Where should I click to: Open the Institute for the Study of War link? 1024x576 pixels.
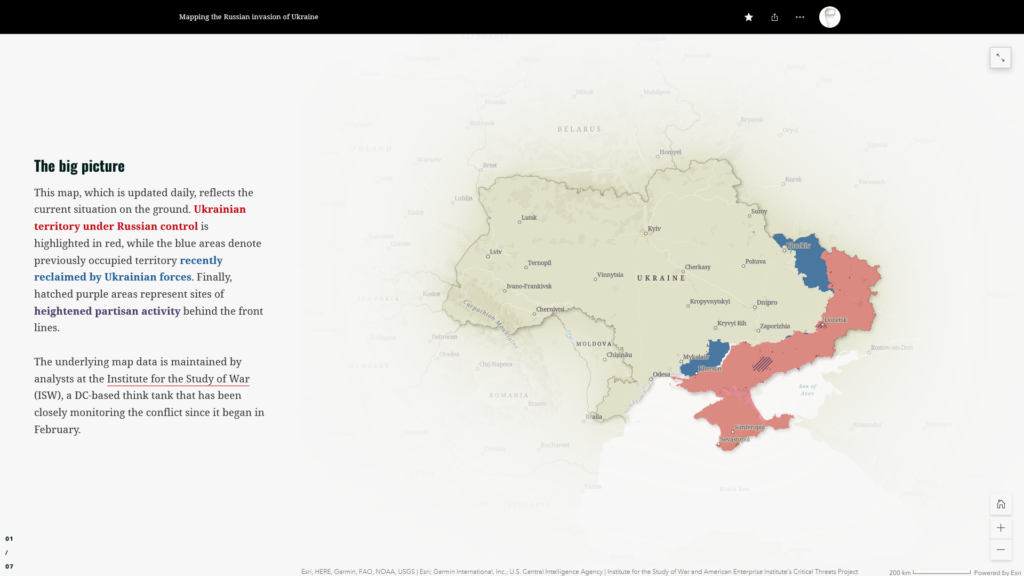tap(178, 379)
